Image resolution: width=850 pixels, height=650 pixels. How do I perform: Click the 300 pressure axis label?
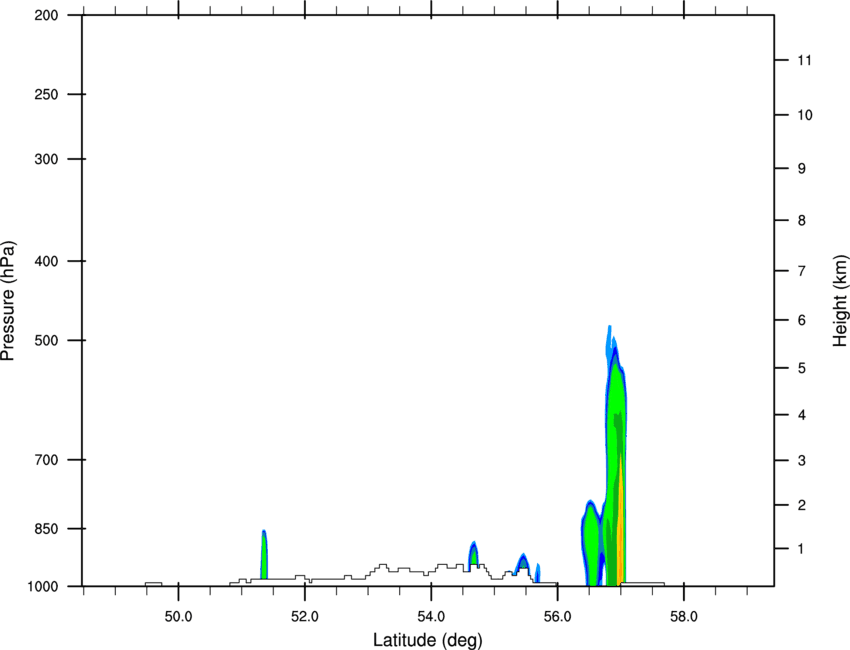coord(46,159)
